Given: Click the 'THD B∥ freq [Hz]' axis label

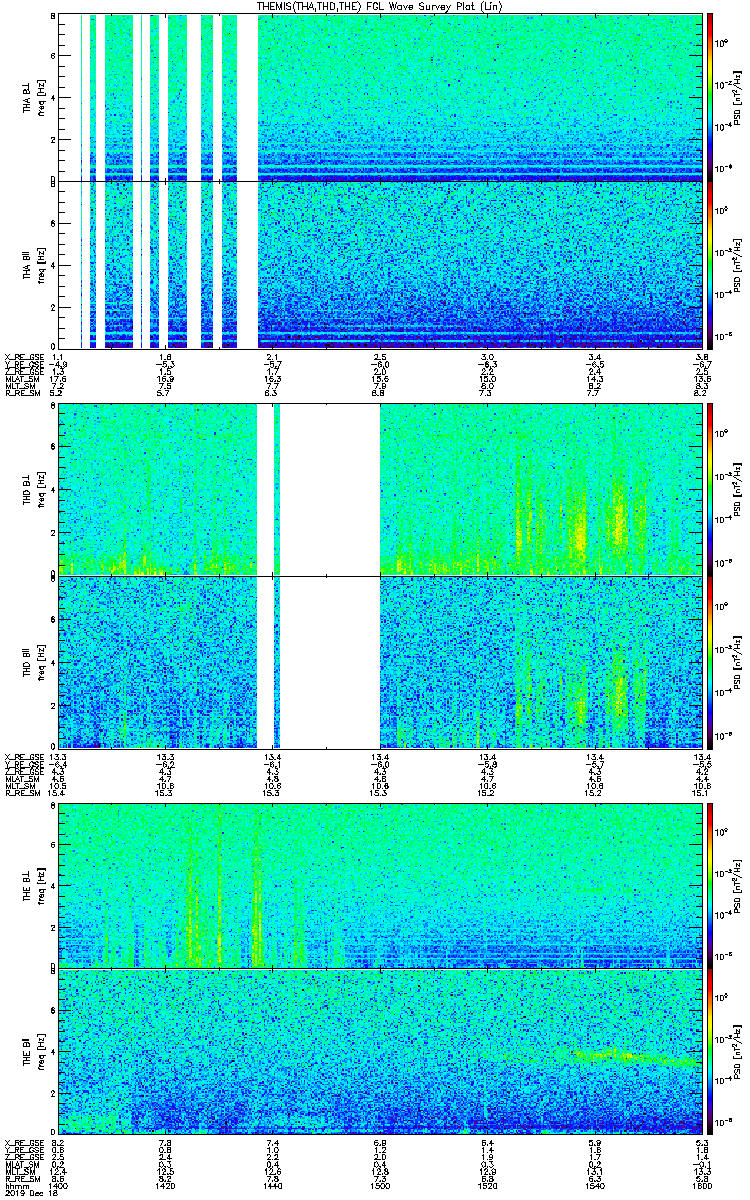Looking at the screenshot, I should tap(34, 662).
